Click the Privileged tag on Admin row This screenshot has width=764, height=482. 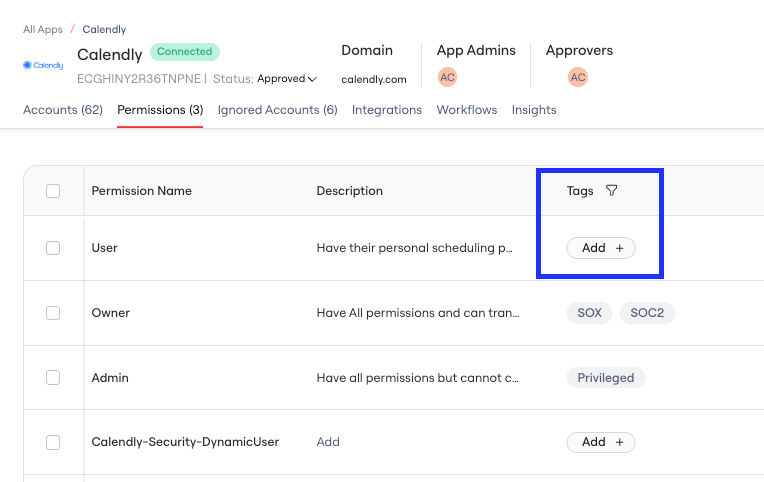pyautogui.click(x=606, y=378)
